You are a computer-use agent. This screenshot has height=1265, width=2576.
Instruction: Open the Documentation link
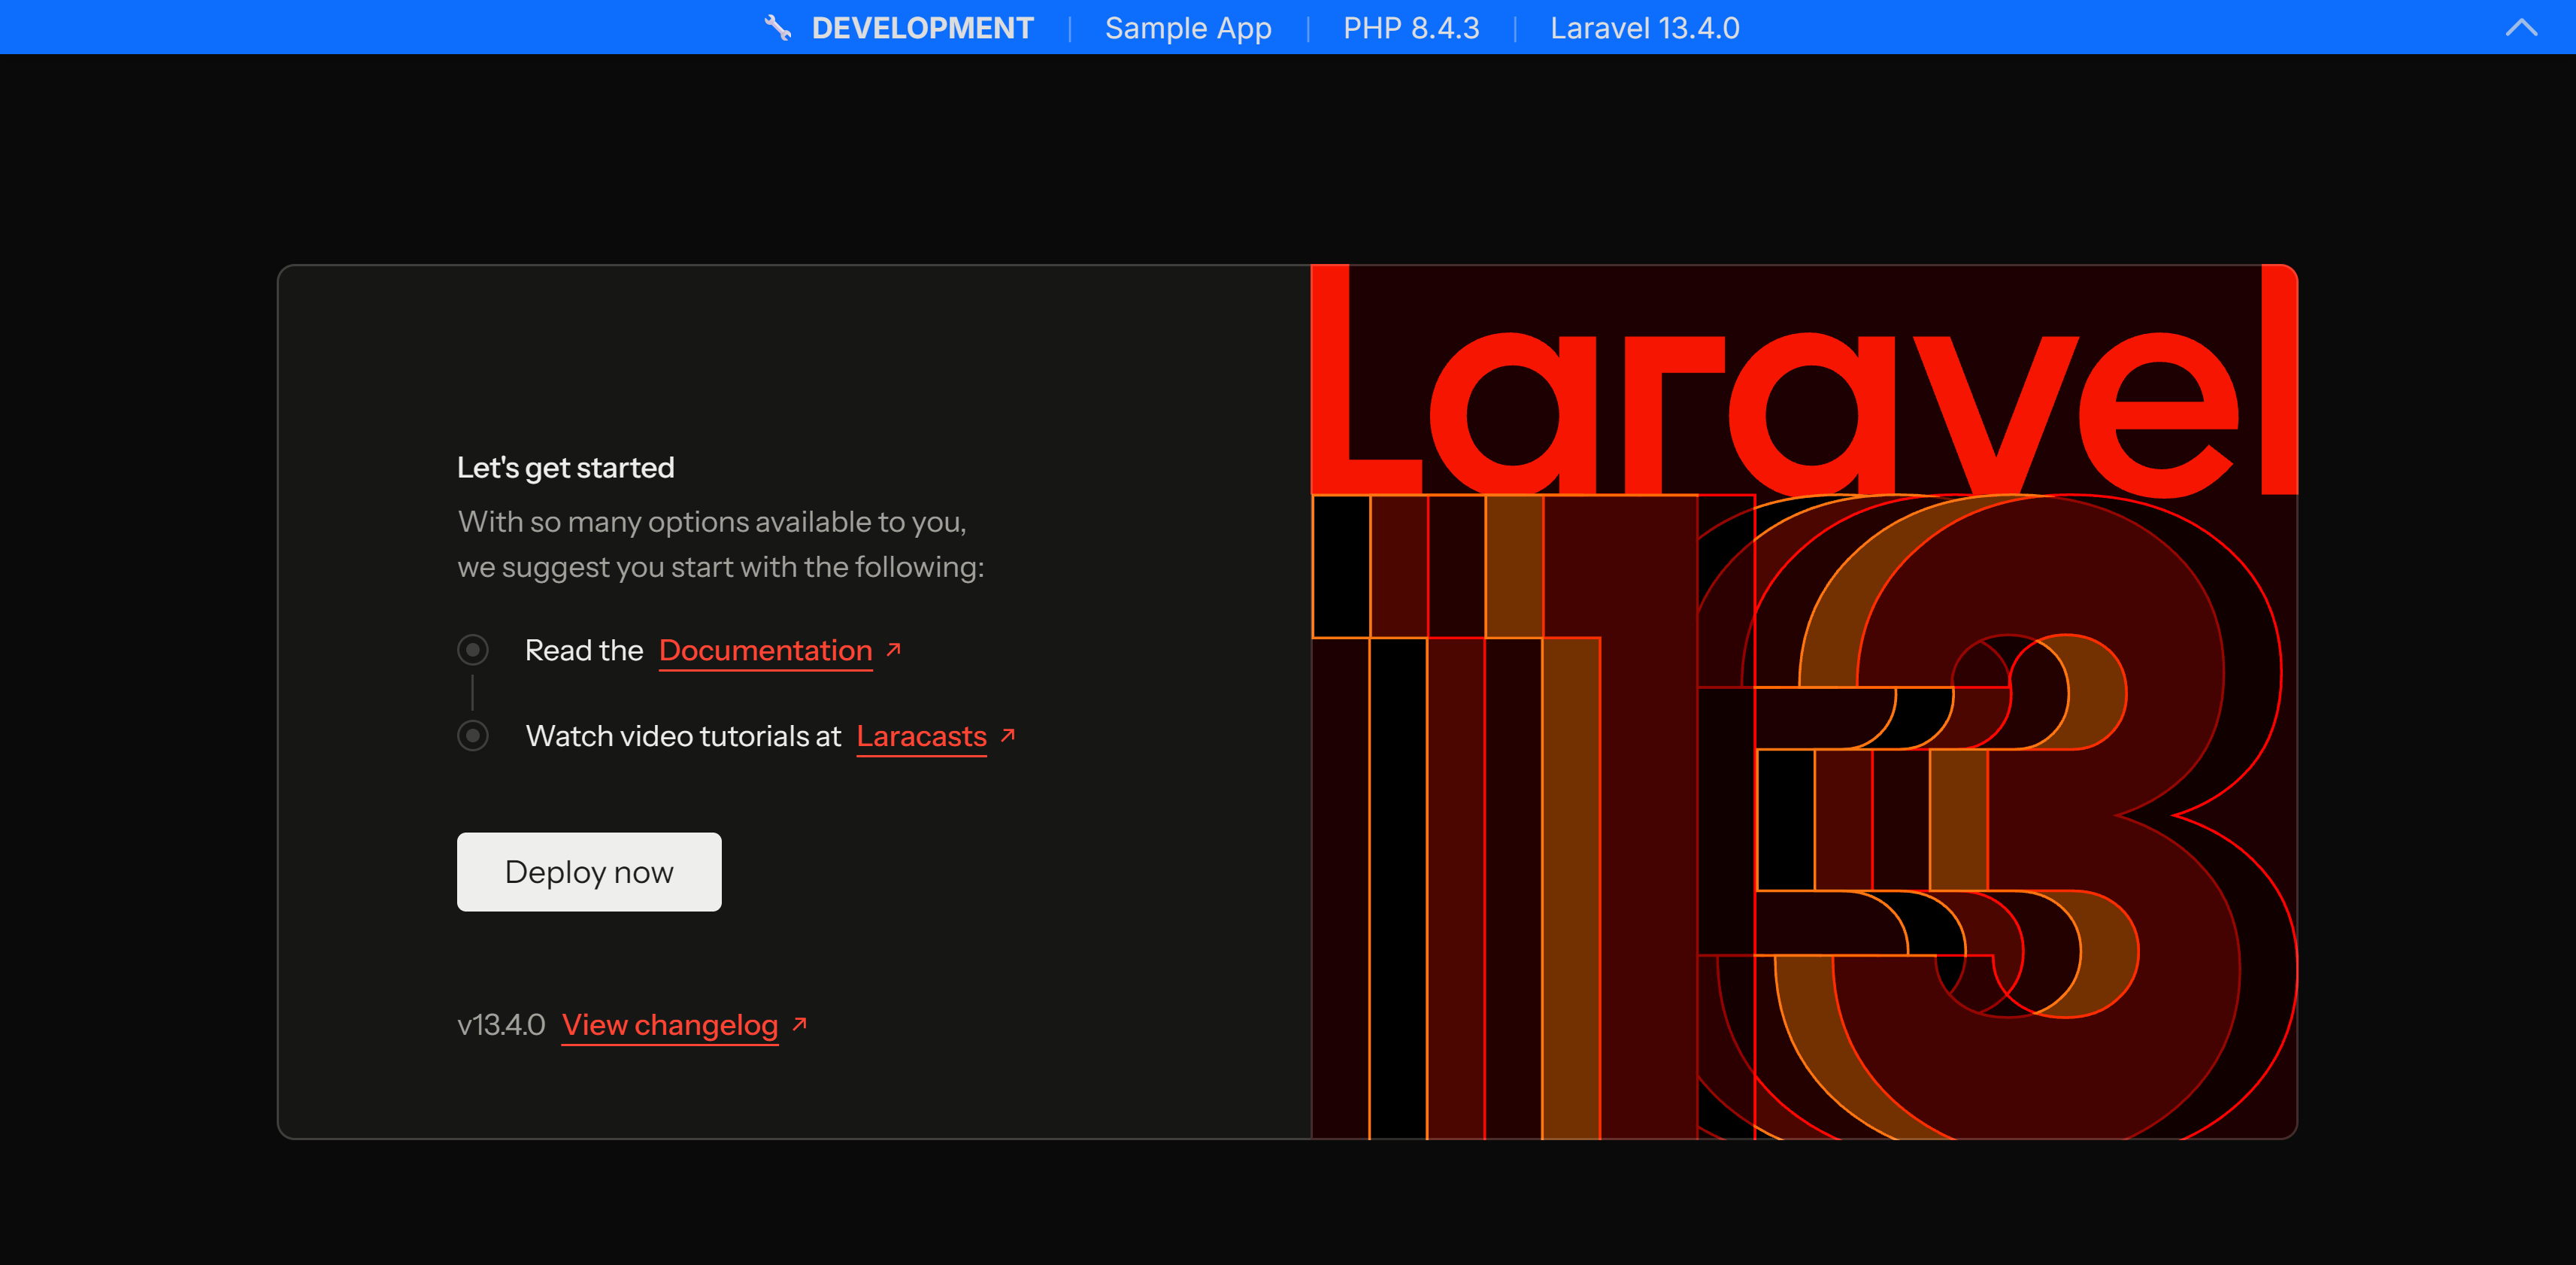766,650
